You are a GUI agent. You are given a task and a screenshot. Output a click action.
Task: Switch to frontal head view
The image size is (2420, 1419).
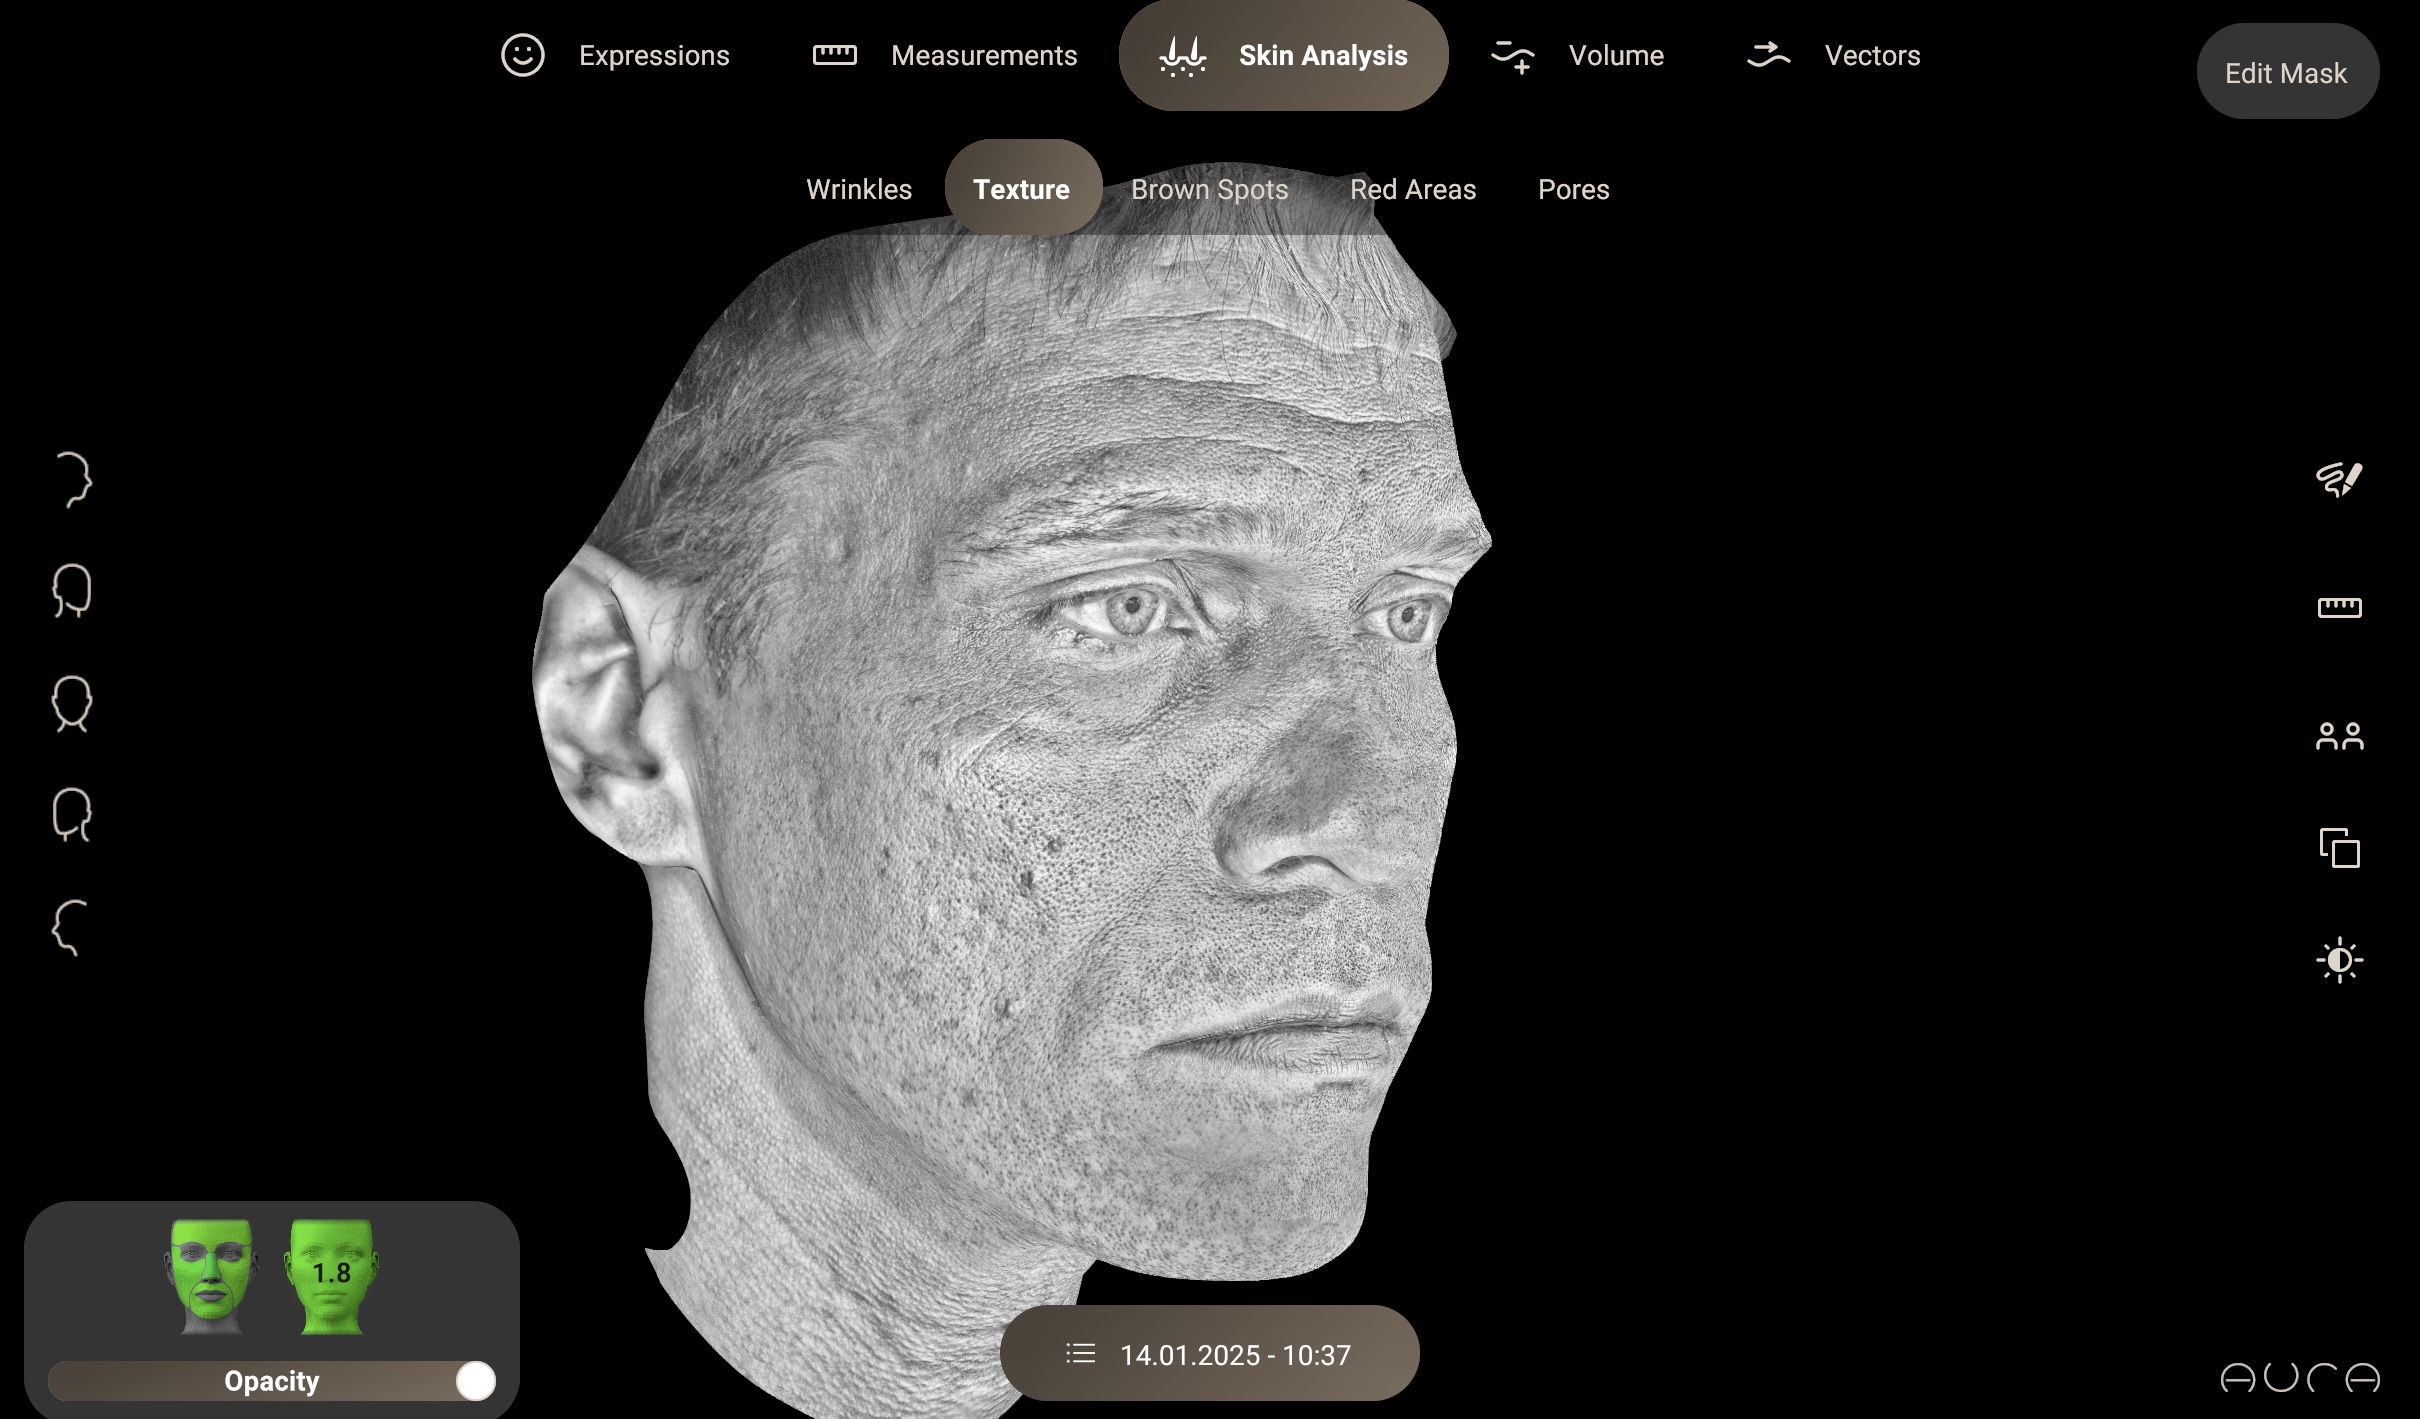73,704
